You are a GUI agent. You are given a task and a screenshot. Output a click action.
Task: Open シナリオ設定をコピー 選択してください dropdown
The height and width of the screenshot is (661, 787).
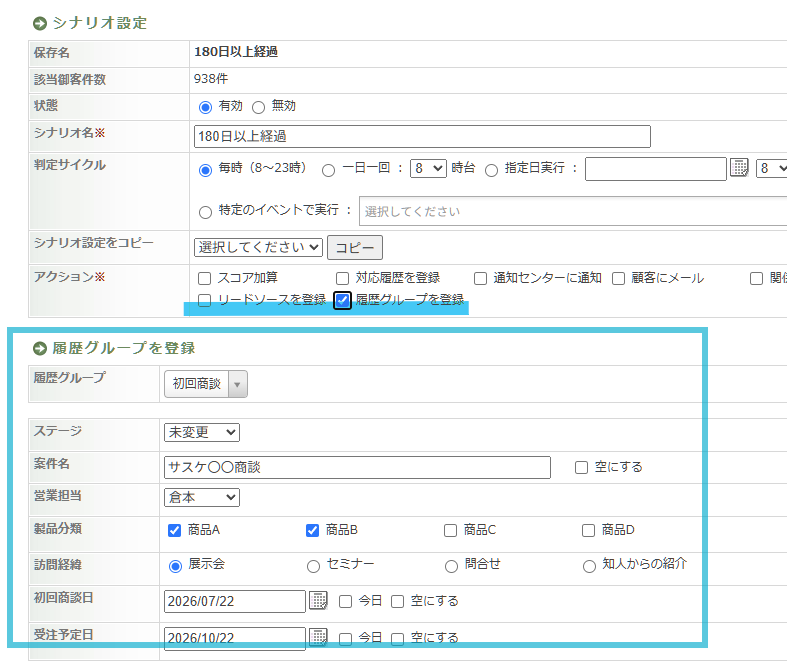pos(258,247)
